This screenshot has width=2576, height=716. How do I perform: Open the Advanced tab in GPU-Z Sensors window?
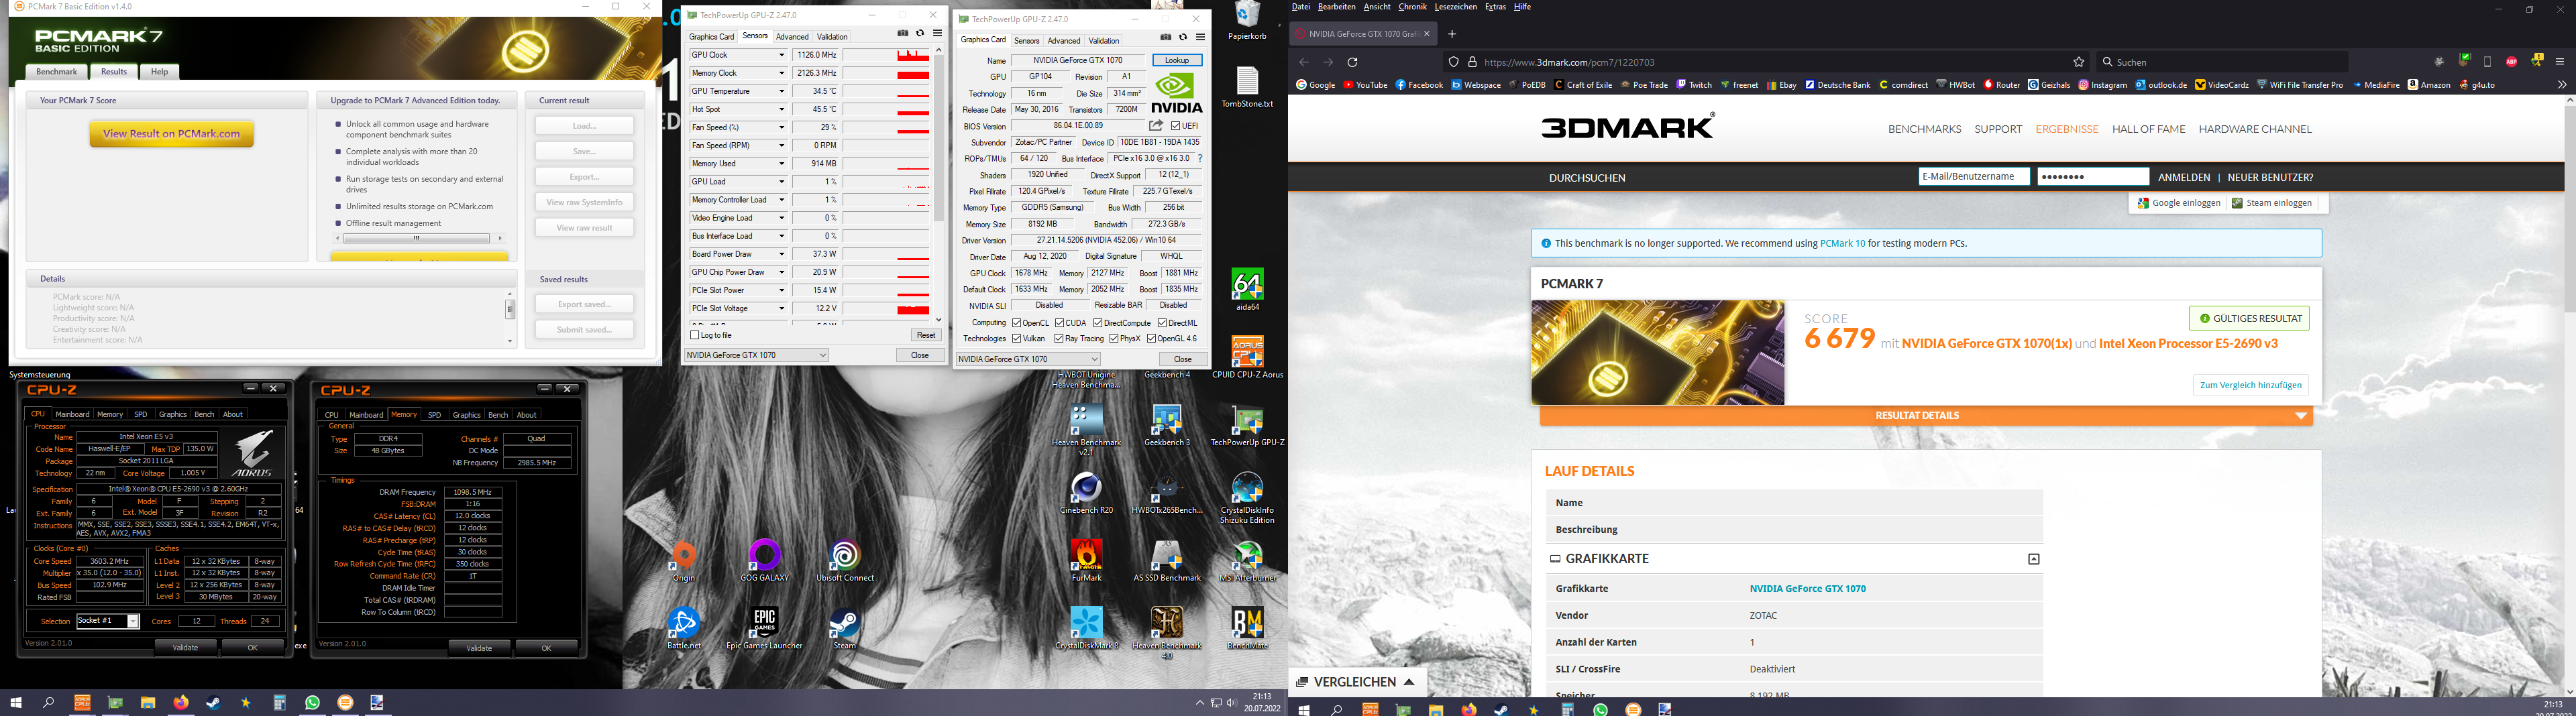(x=792, y=37)
